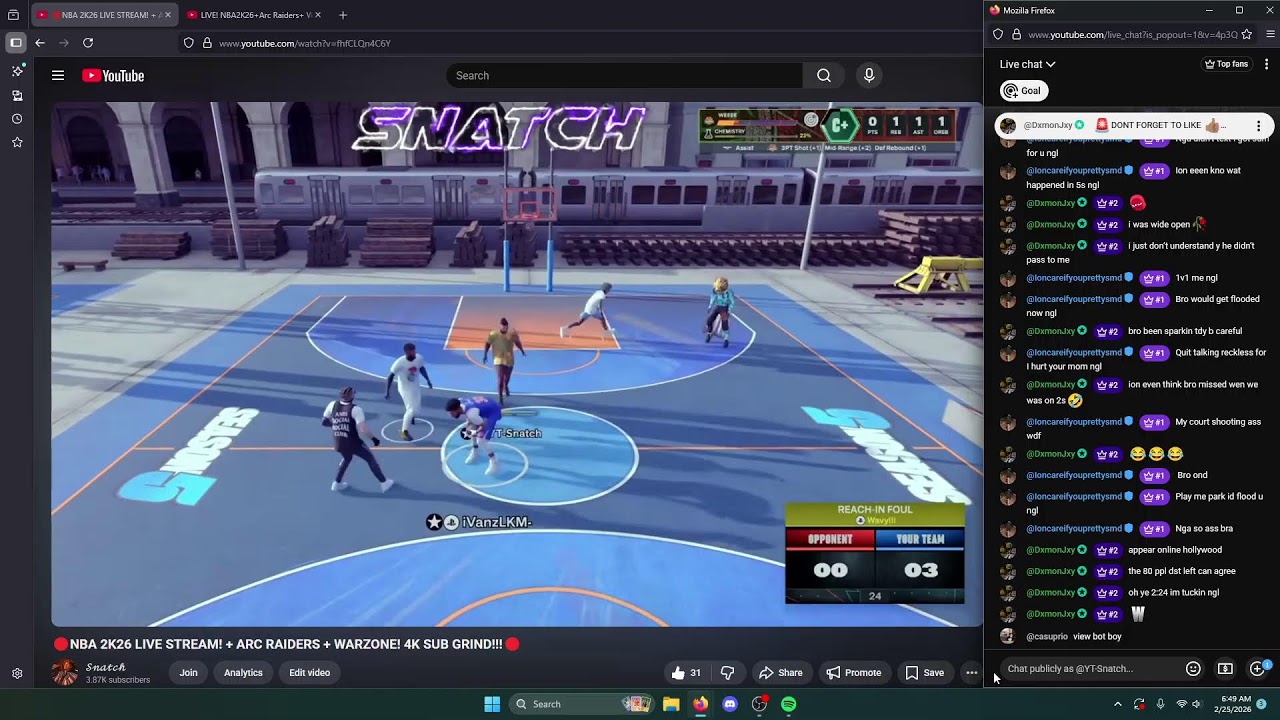Expand the Live chat mode dropdown
Image resolution: width=1280 pixels, height=720 pixels.
(x=1028, y=64)
